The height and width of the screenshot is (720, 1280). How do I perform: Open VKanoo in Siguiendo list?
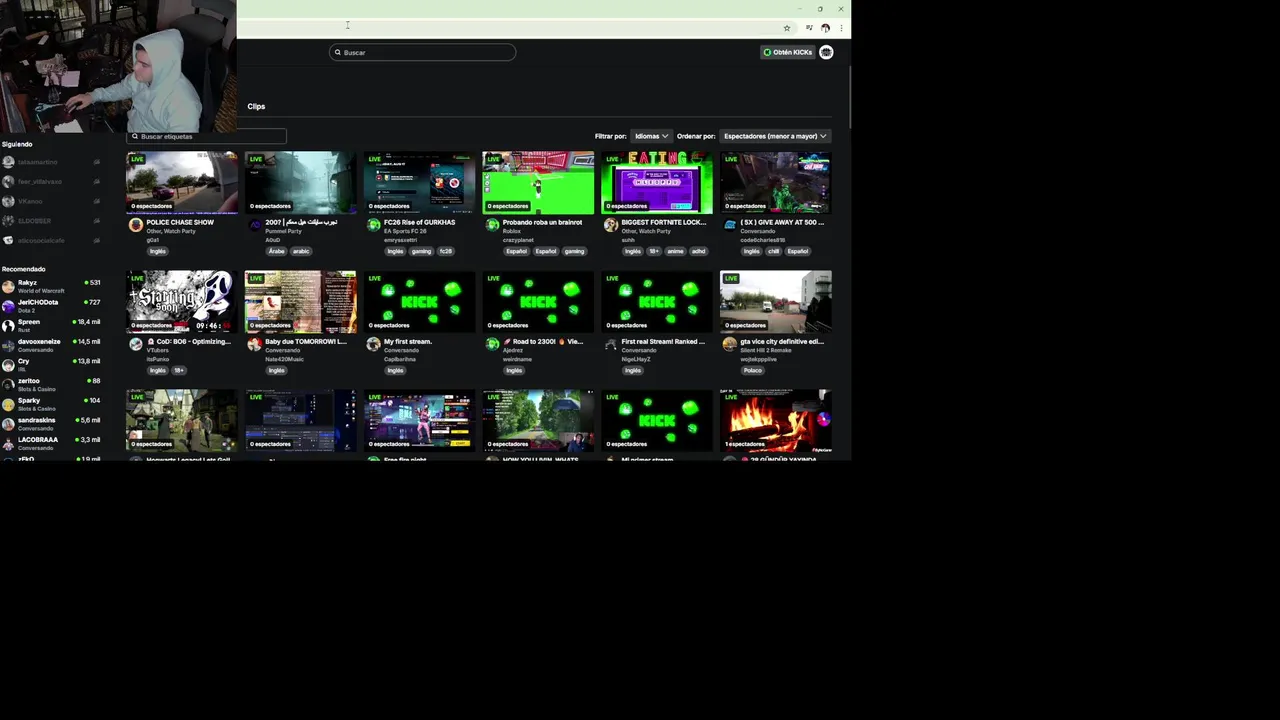coord(51,201)
